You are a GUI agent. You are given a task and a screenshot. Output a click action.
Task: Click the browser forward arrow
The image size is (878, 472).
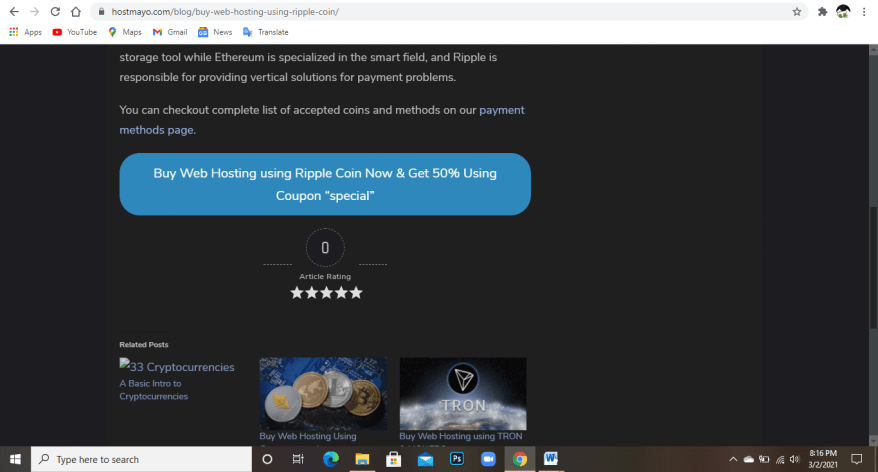click(x=35, y=12)
